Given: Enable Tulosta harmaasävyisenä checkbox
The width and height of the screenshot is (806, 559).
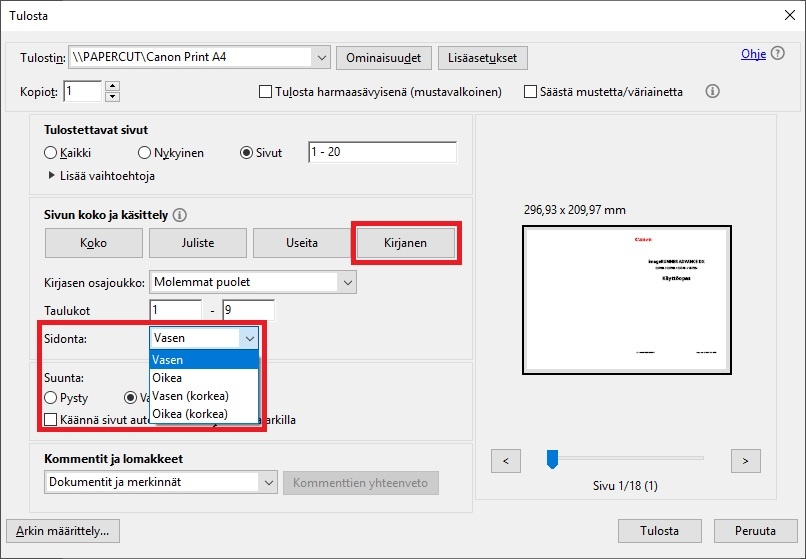Looking at the screenshot, I should point(265,92).
